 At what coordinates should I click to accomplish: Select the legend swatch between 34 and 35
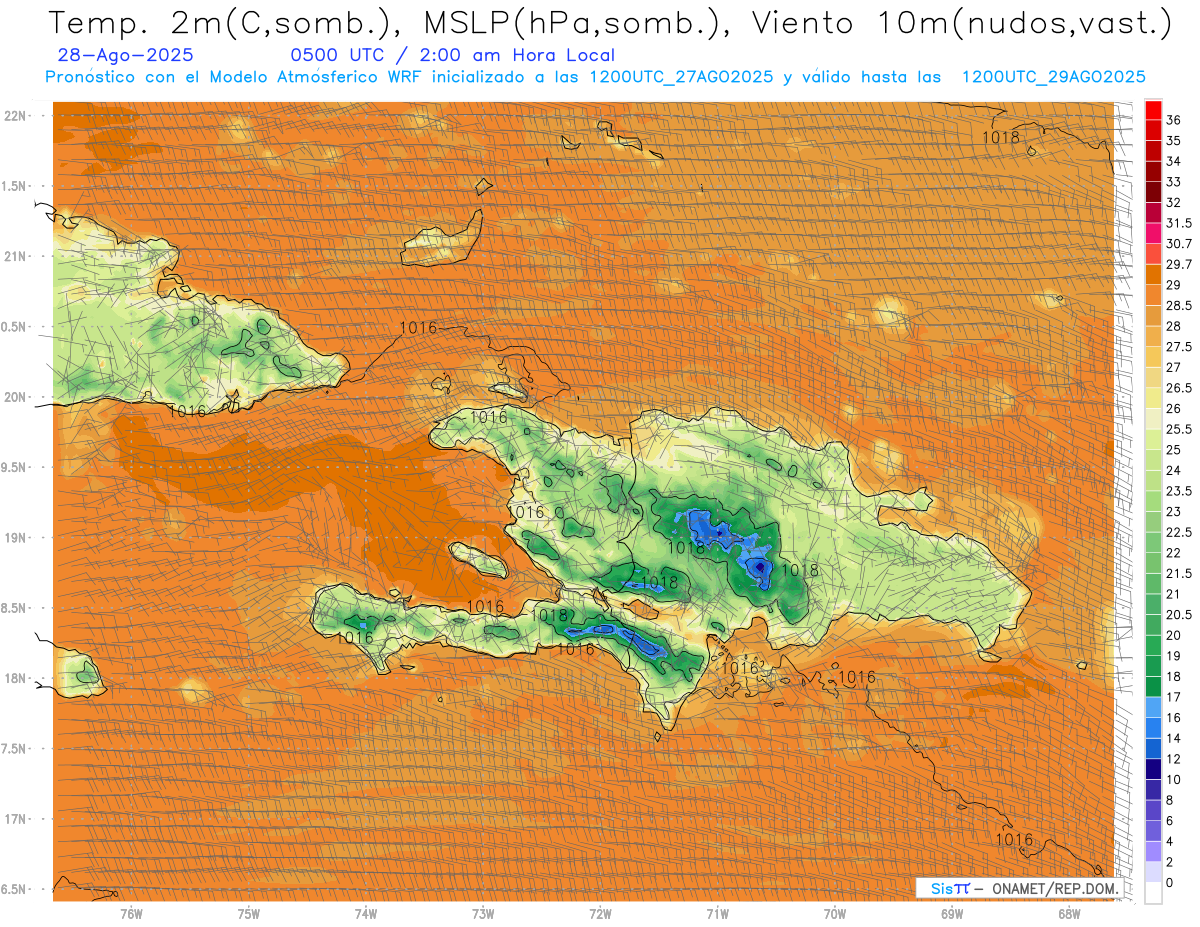pos(1153,150)
